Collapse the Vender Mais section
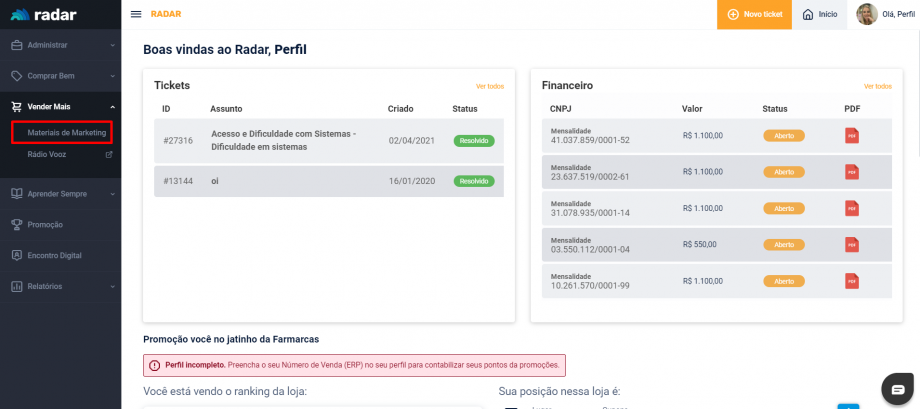Viewport: 920px width, 409px height. point(61,106)
